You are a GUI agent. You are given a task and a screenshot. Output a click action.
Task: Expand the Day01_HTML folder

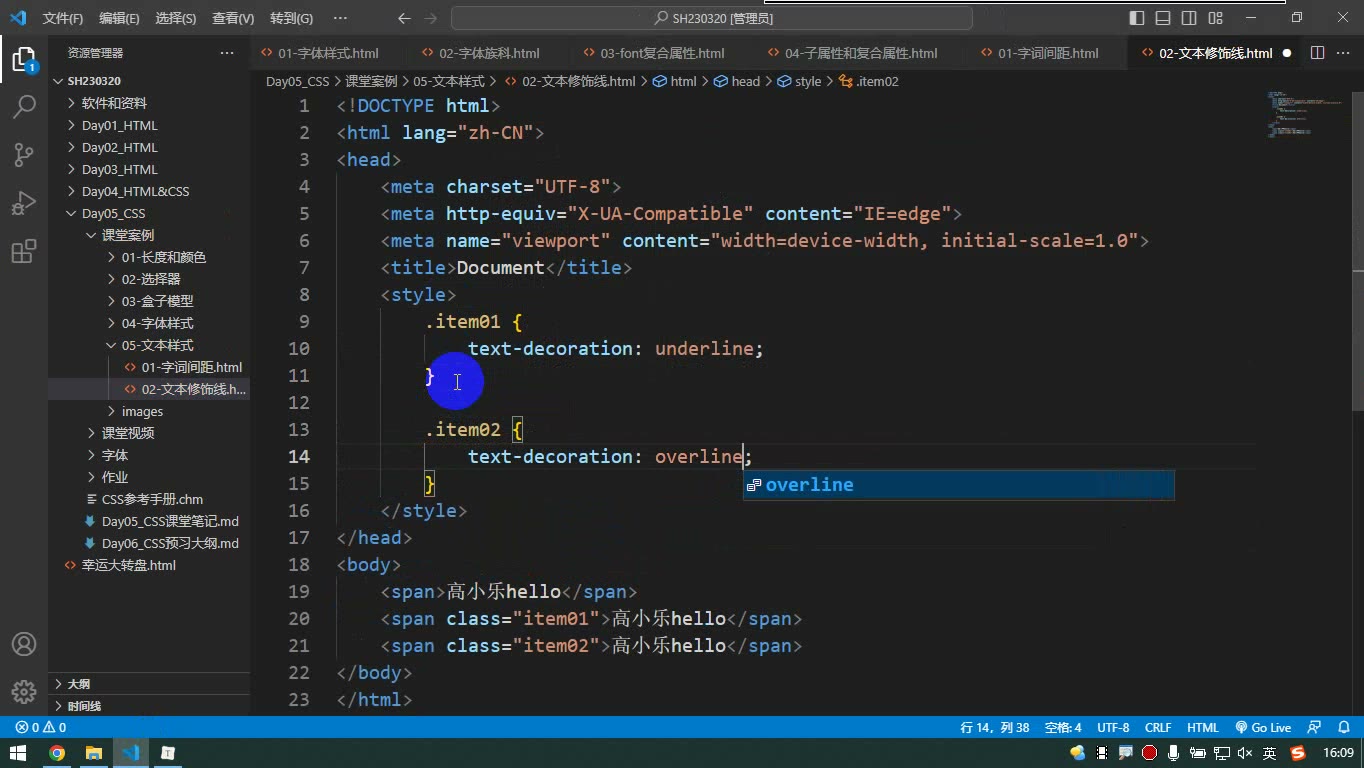[149, 125]
